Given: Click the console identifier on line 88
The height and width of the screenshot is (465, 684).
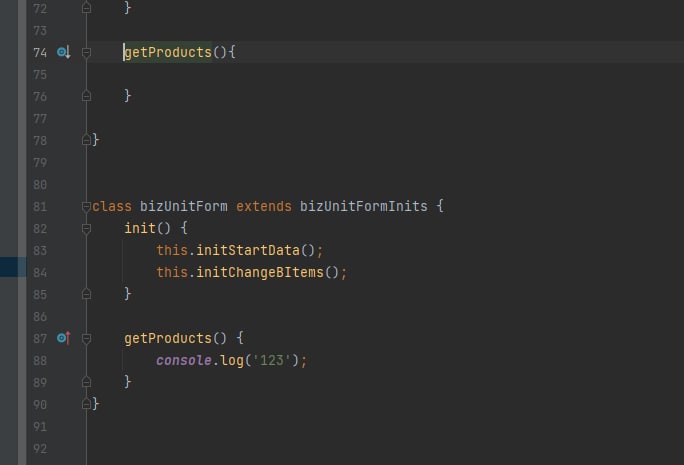Looking at the screenshot, I should pos(184,360).
